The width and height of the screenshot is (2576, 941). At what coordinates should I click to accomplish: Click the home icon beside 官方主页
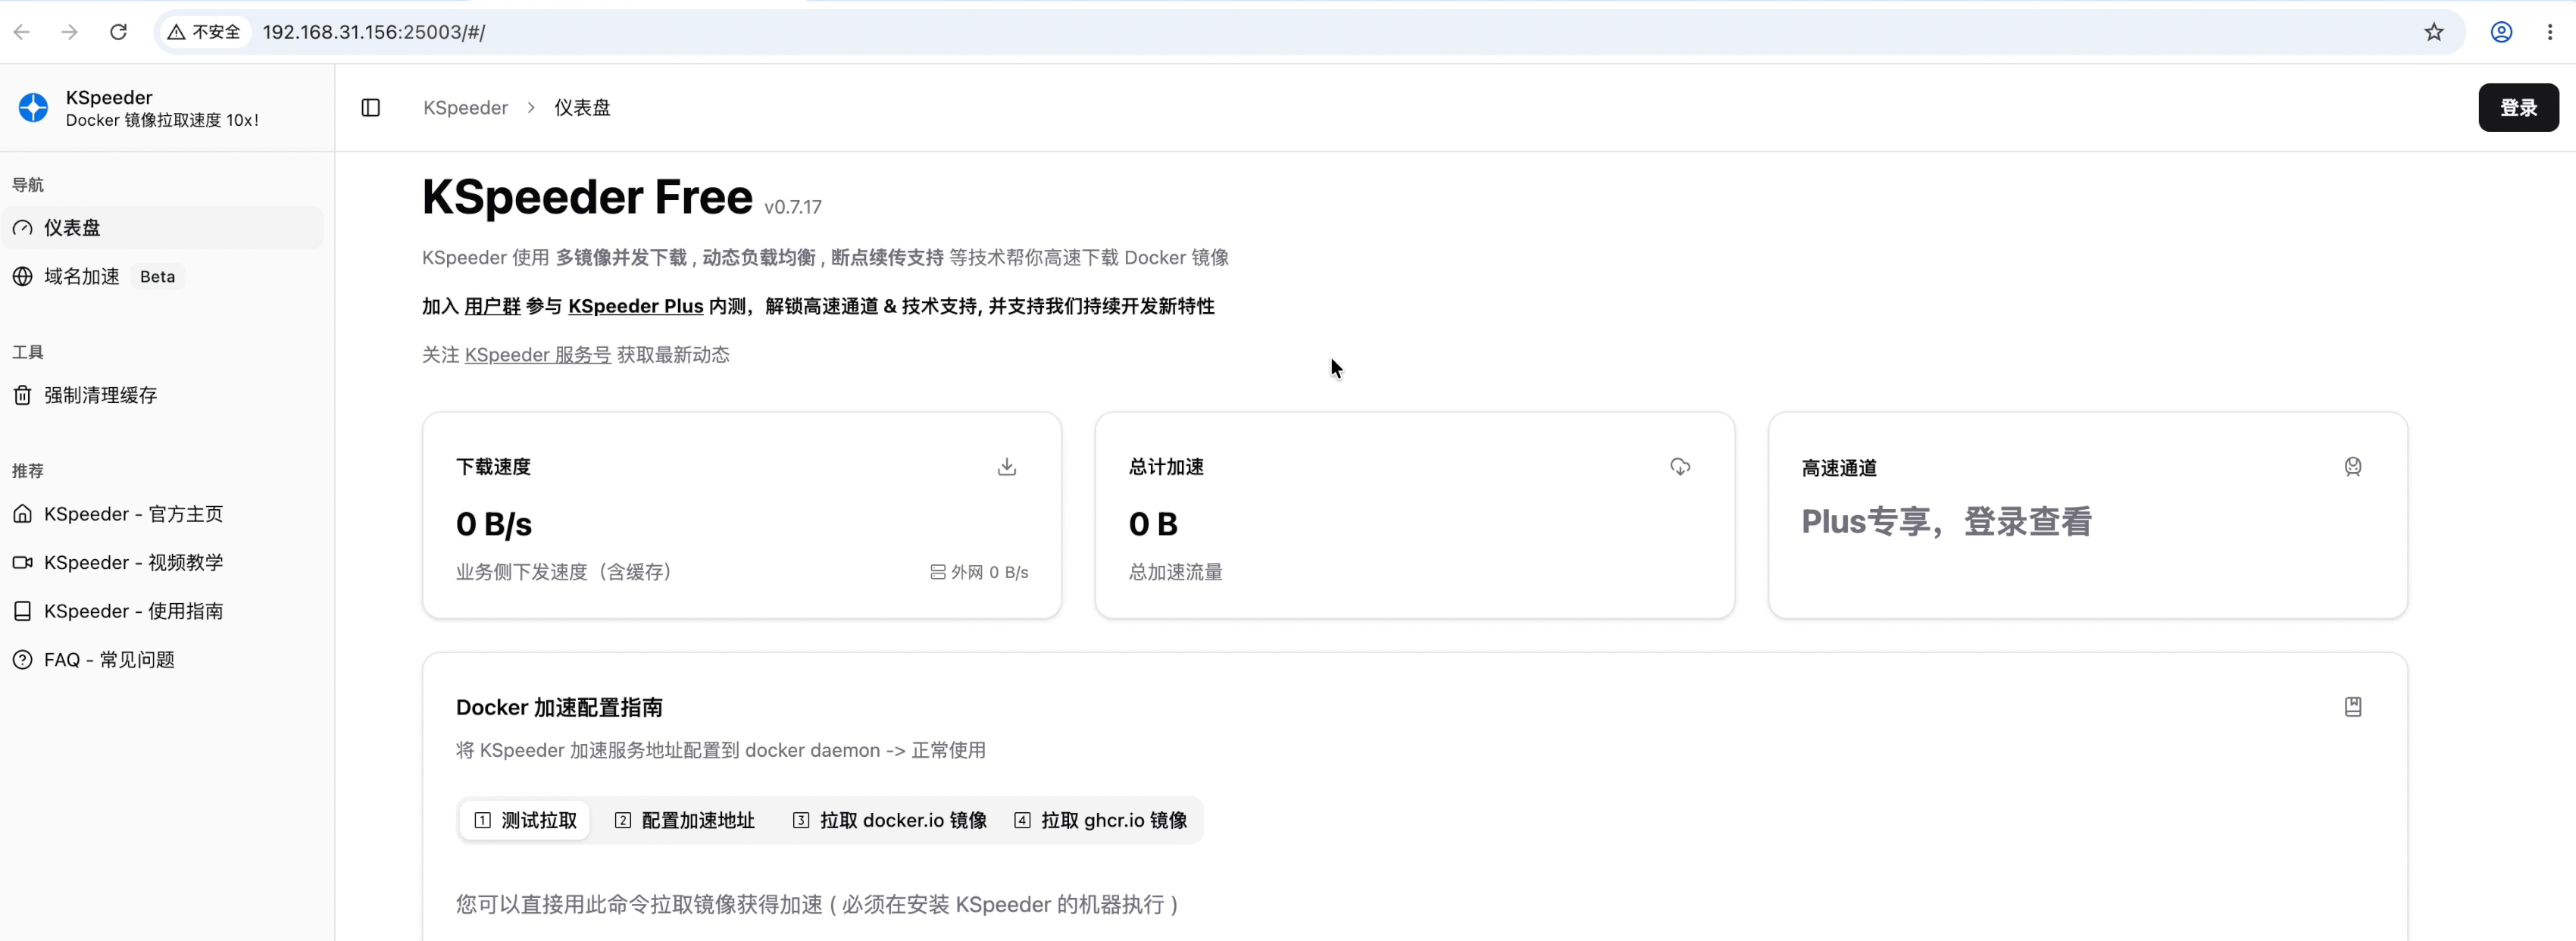(x=22, y=514)
